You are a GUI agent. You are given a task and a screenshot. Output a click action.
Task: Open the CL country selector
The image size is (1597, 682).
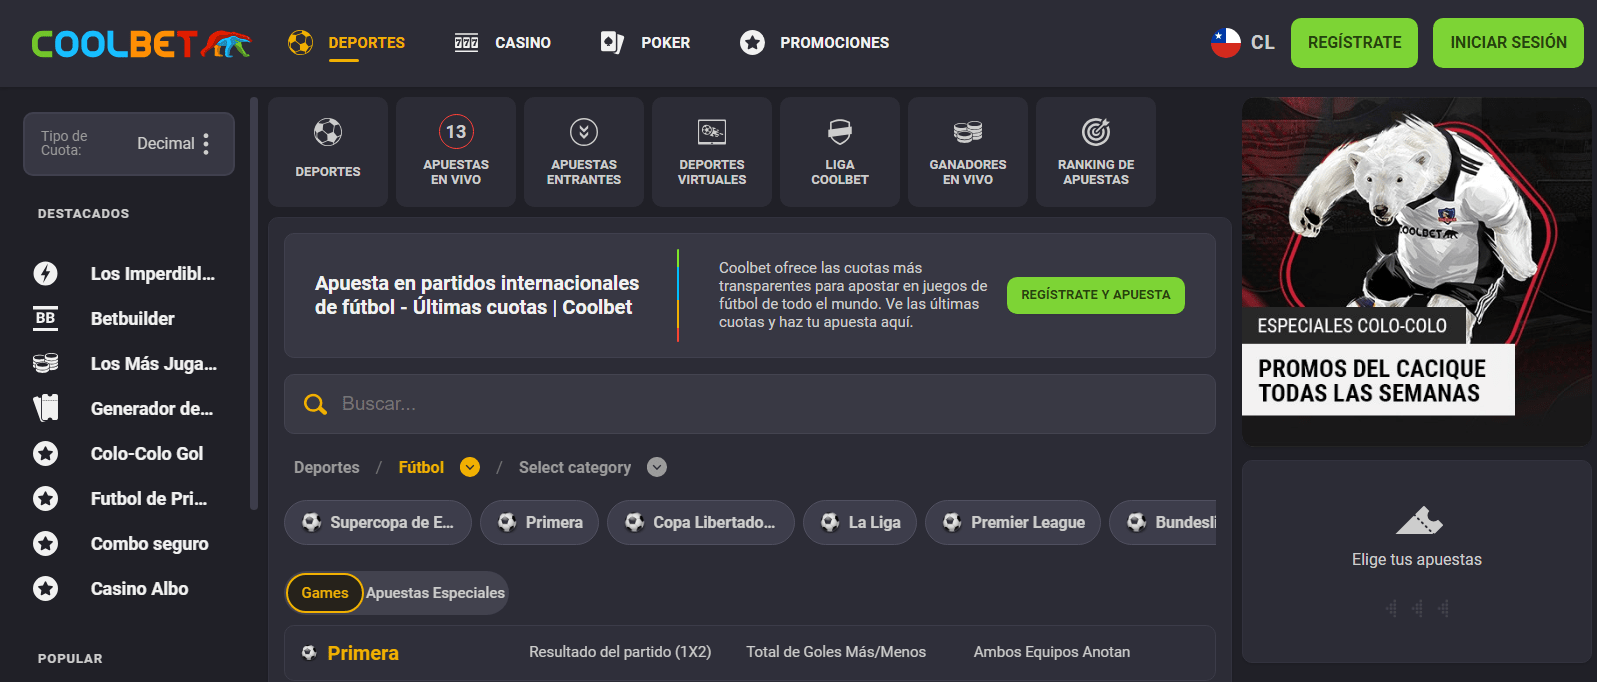1243,42
